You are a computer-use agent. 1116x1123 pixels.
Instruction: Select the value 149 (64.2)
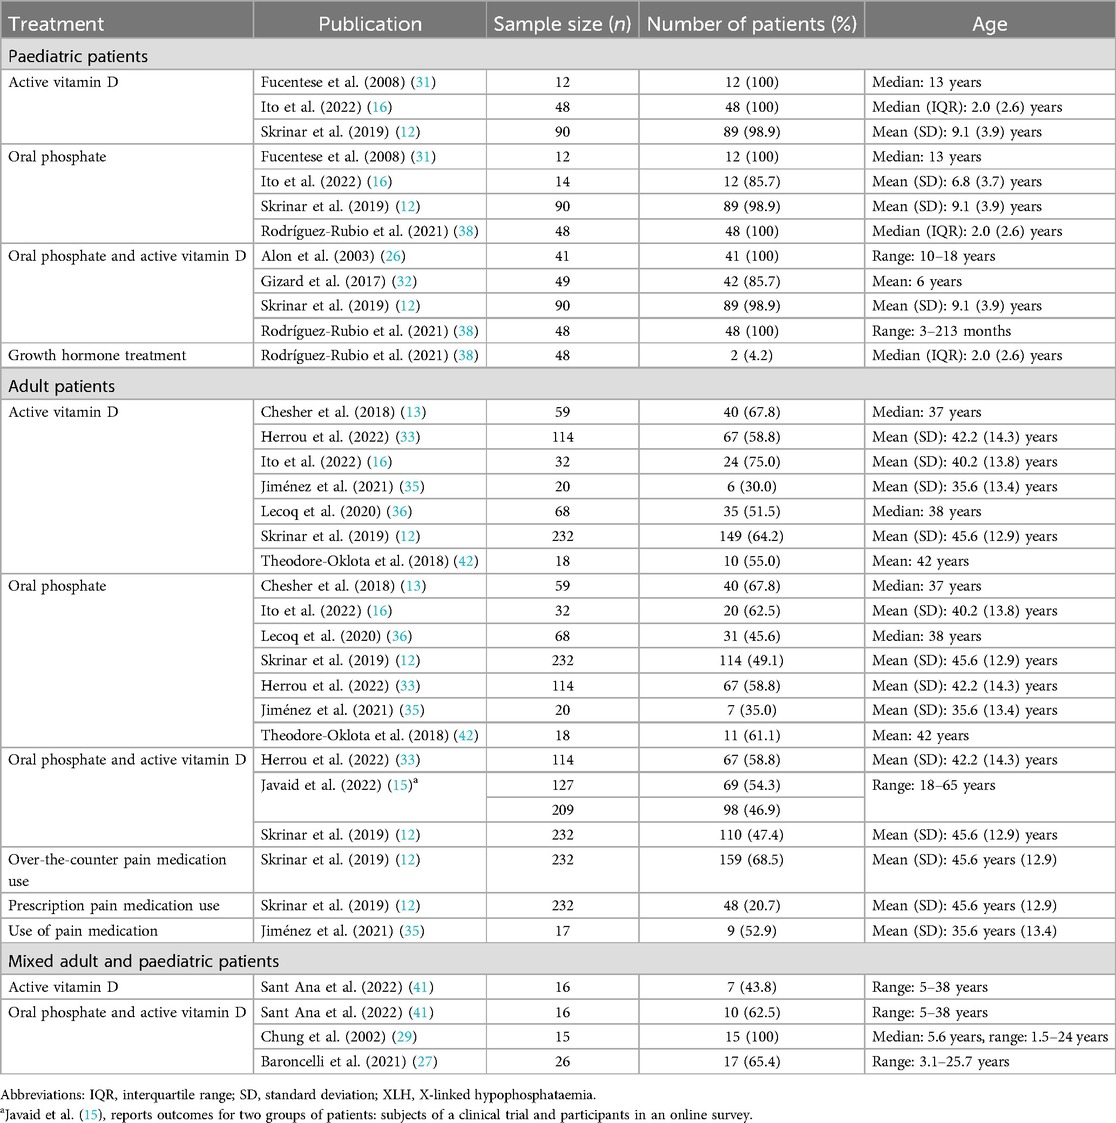(751, 536)
